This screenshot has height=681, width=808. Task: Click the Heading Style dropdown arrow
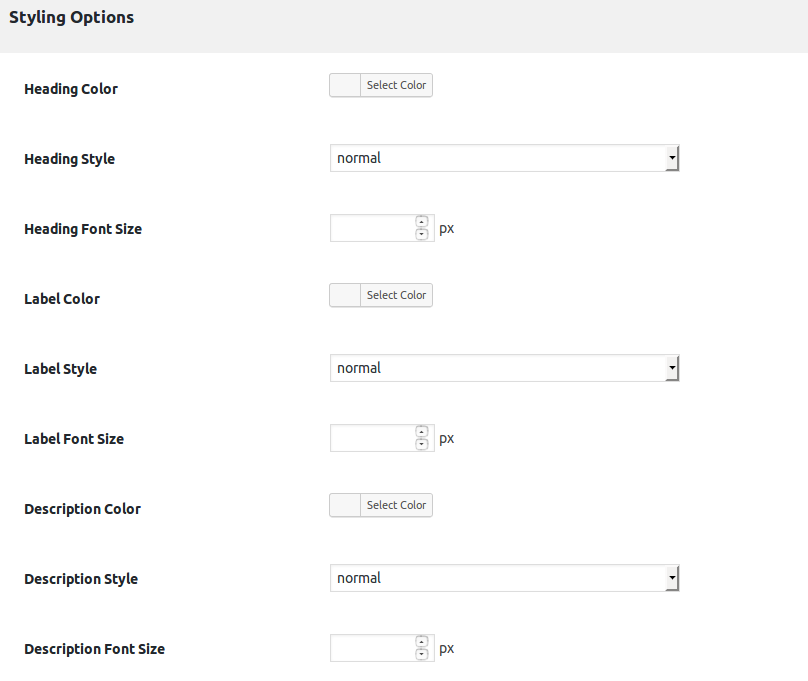pos(672,158)
